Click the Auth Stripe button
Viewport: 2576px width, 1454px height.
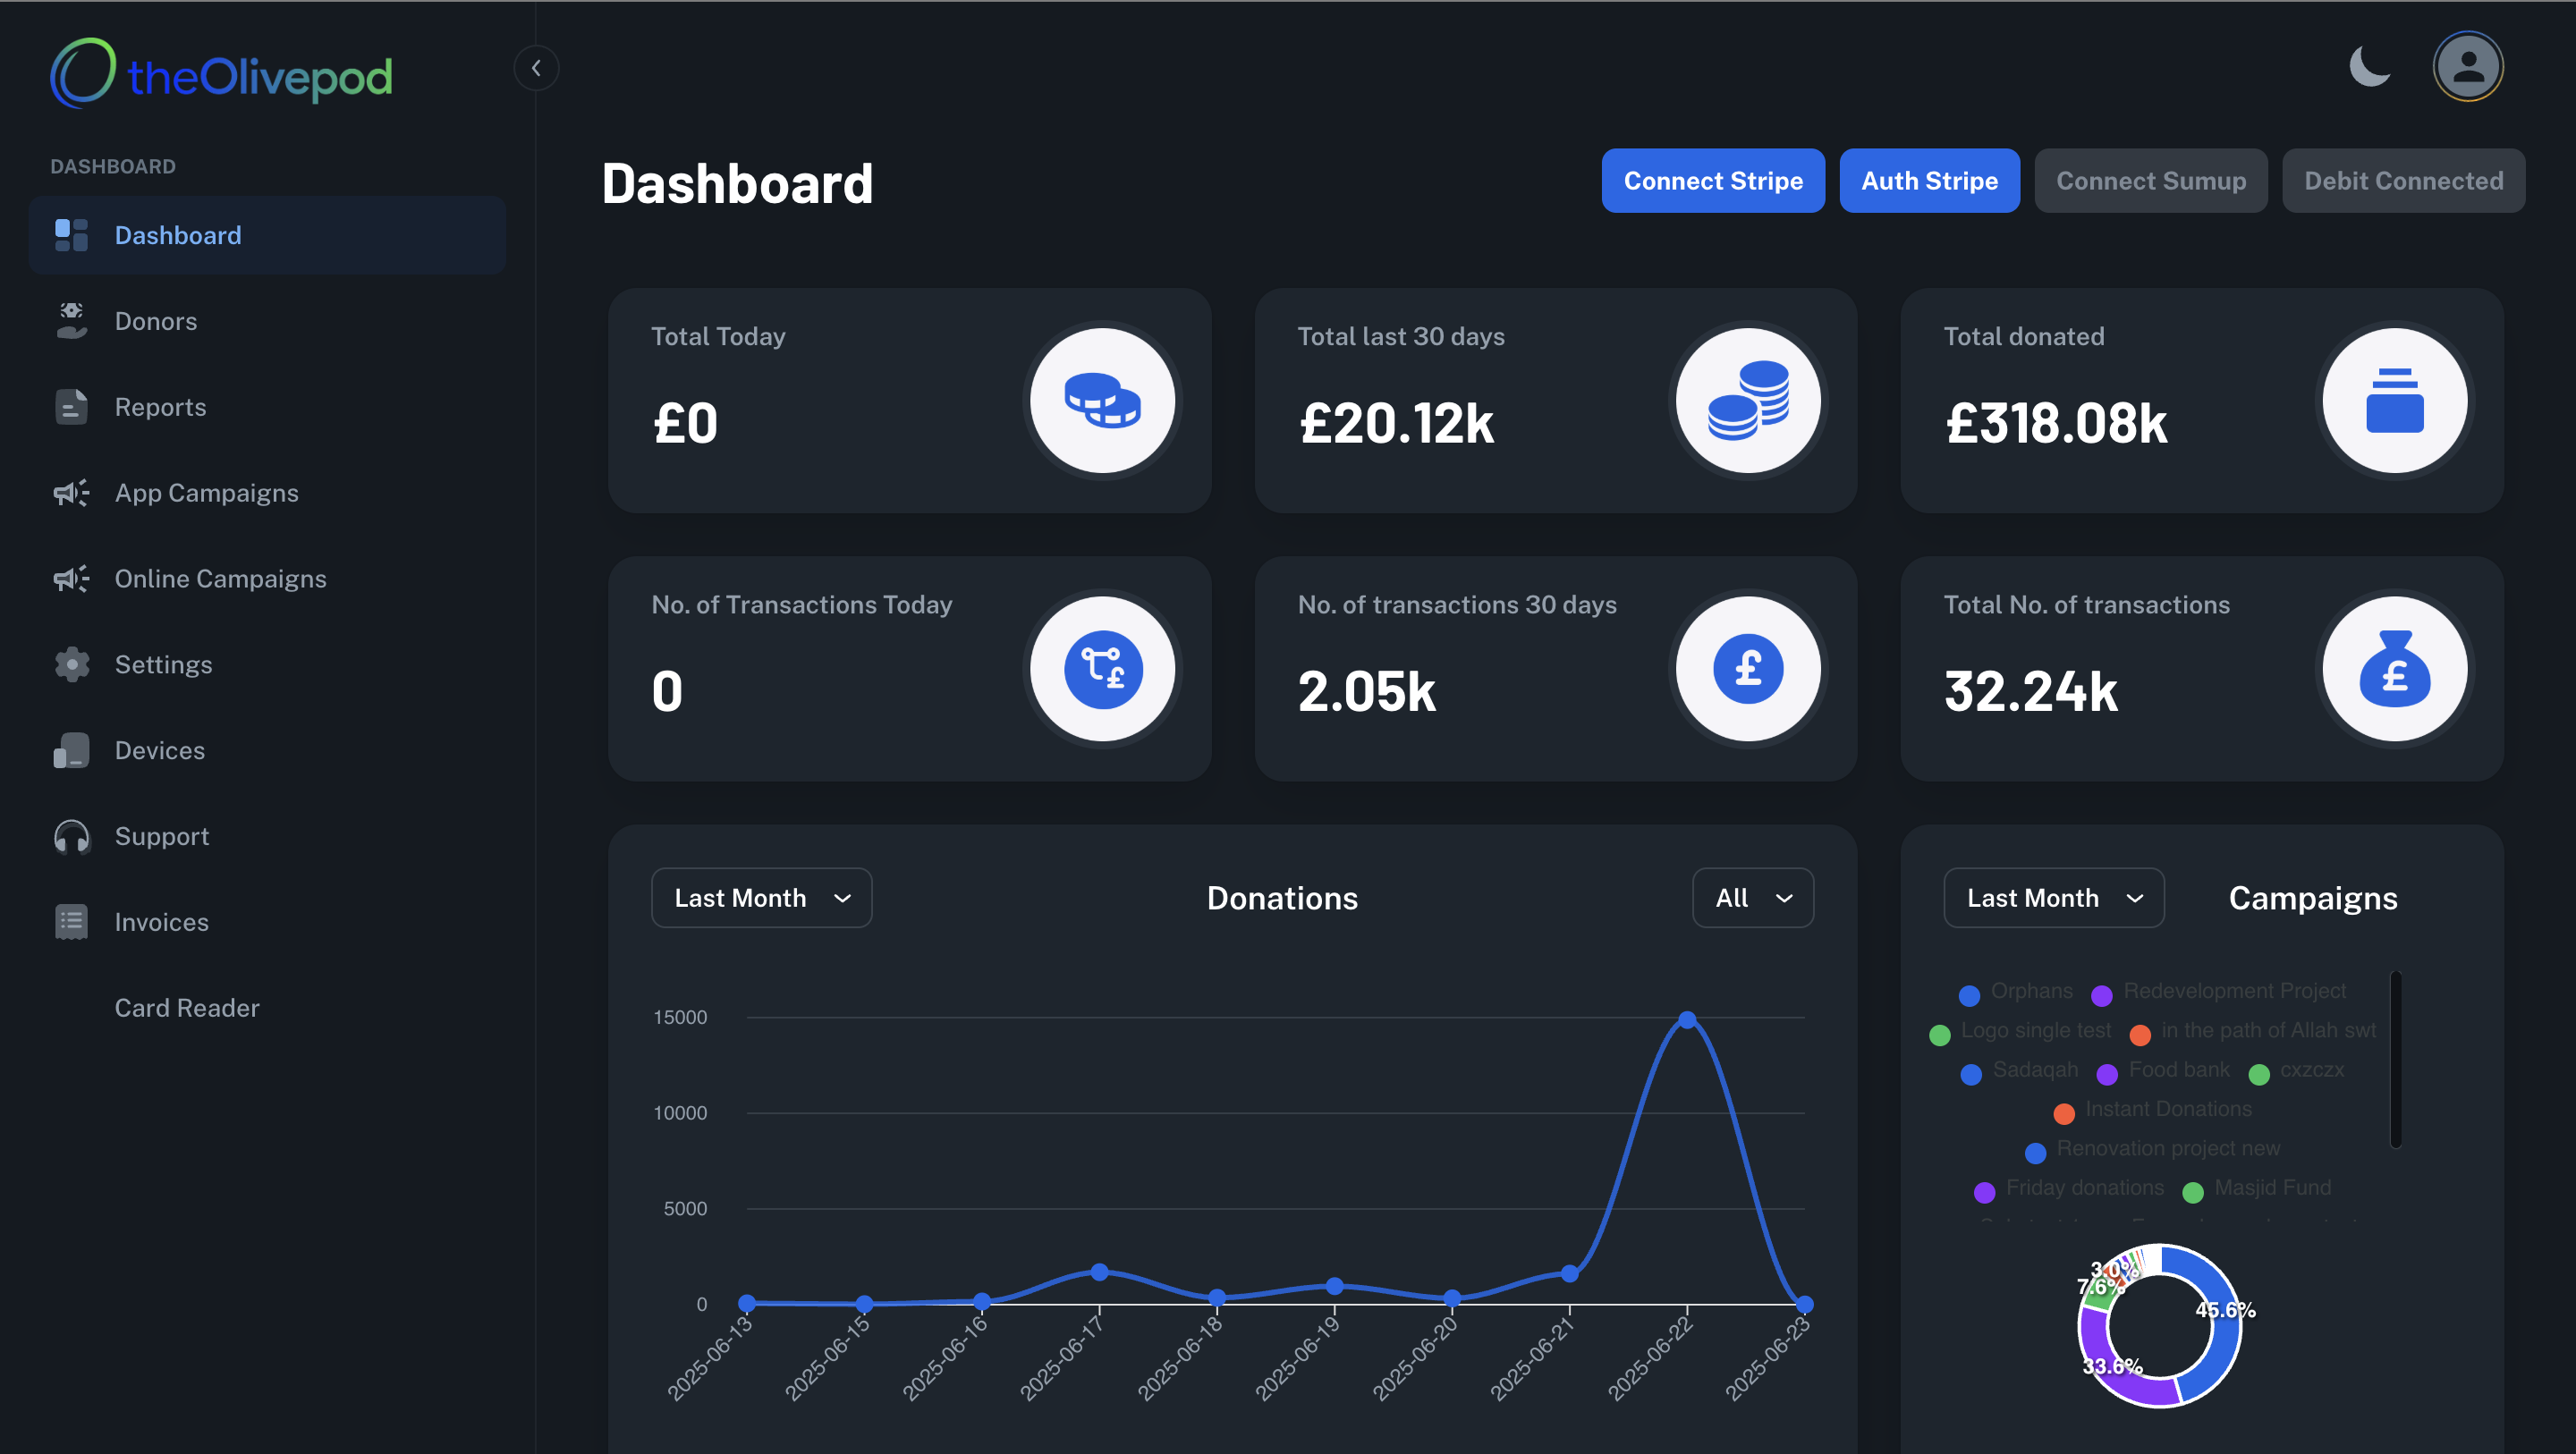pyautogui.click(x=1929, y=181)
